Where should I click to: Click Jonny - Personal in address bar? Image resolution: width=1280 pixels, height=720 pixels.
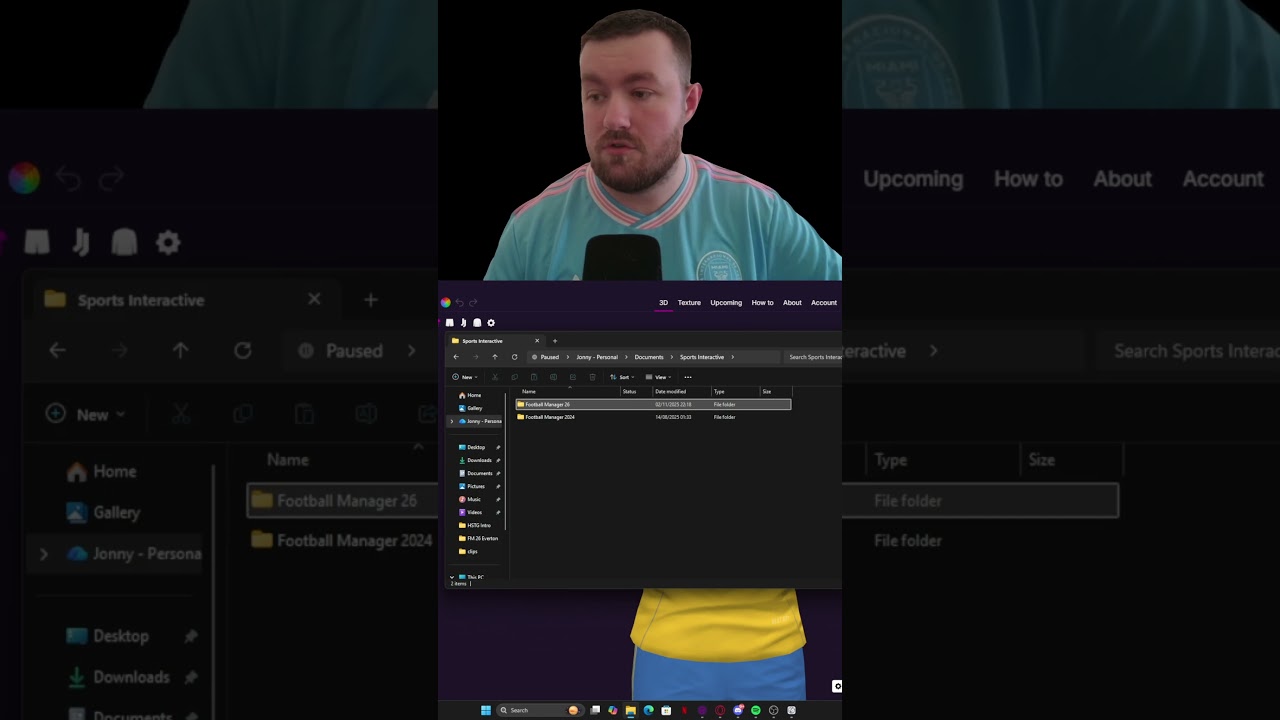point(597,357)
